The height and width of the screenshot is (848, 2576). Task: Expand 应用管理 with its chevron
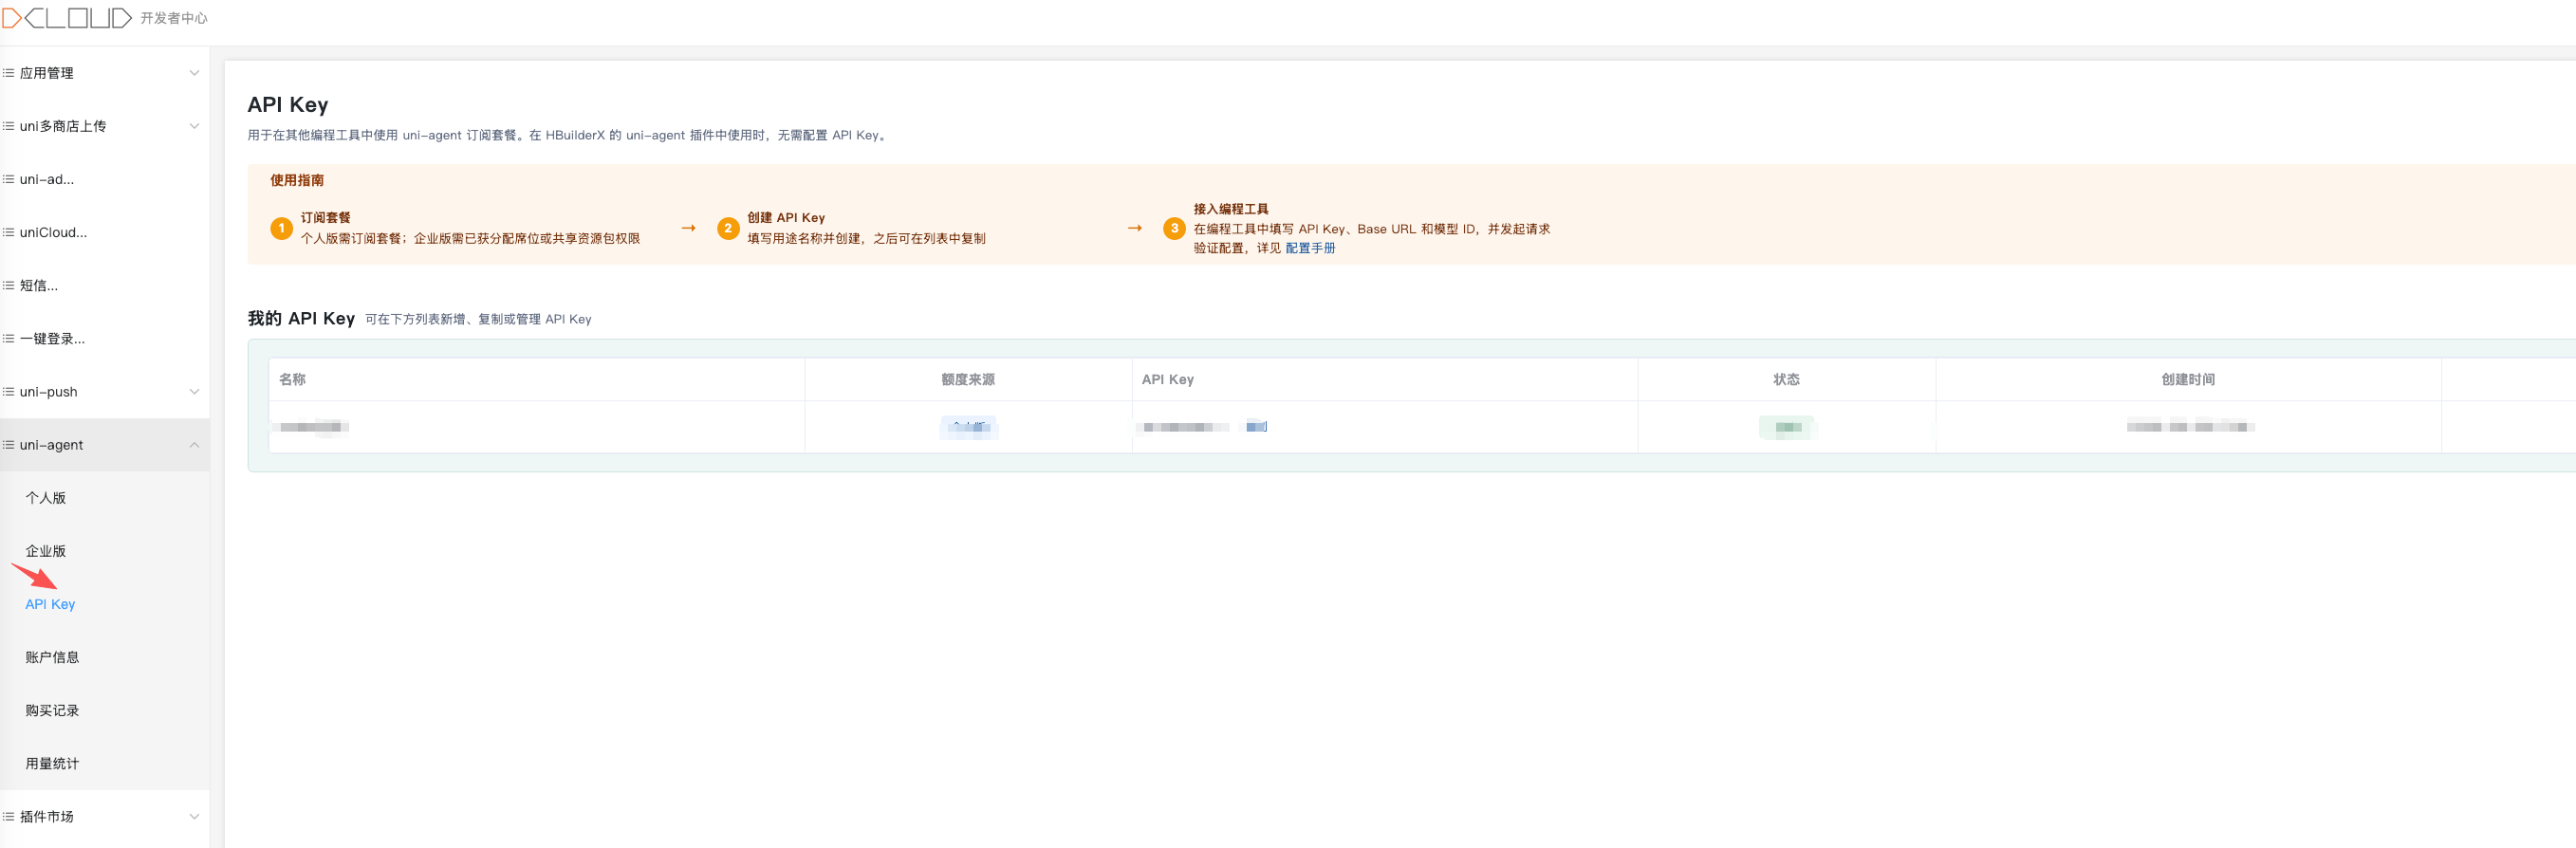click(x=194, y=73)
